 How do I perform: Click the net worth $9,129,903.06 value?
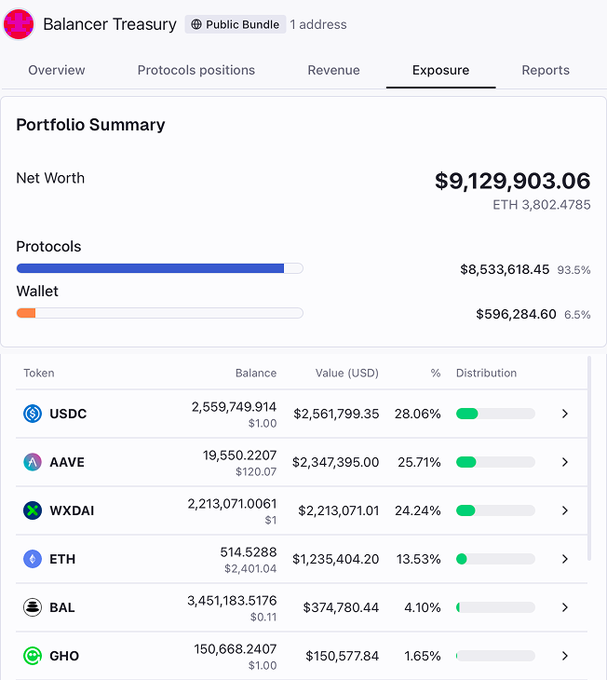[x=512, y=181]
